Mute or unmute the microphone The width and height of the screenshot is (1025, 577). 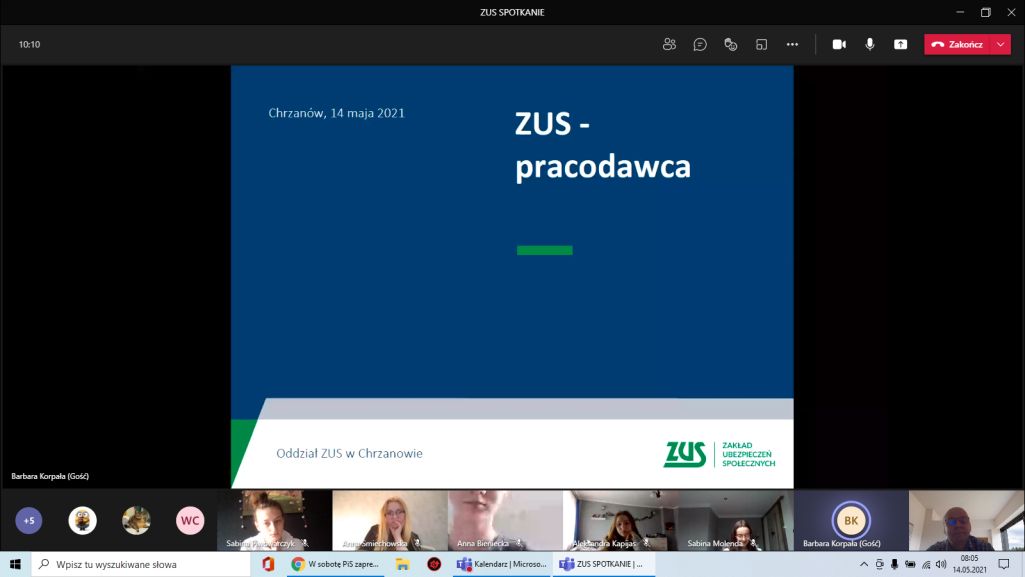(x=869, y=44)
